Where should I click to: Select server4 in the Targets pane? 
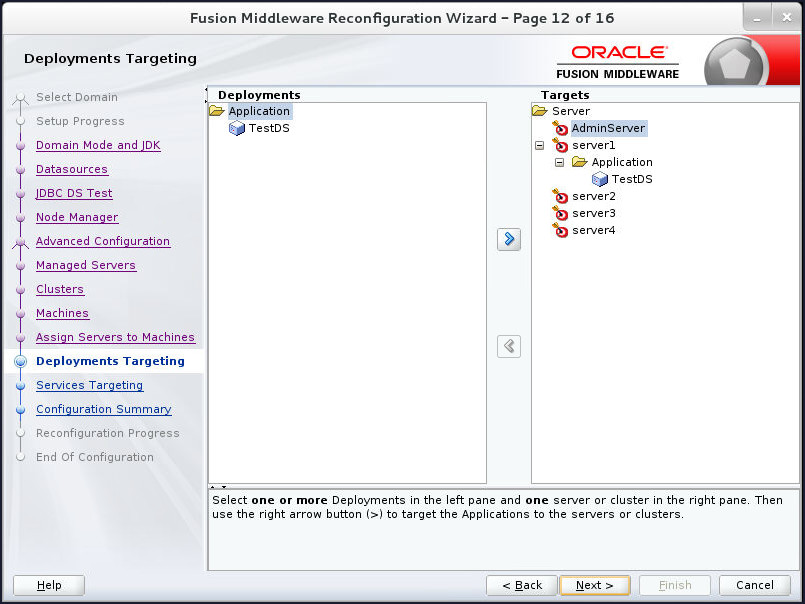point(593,230)
